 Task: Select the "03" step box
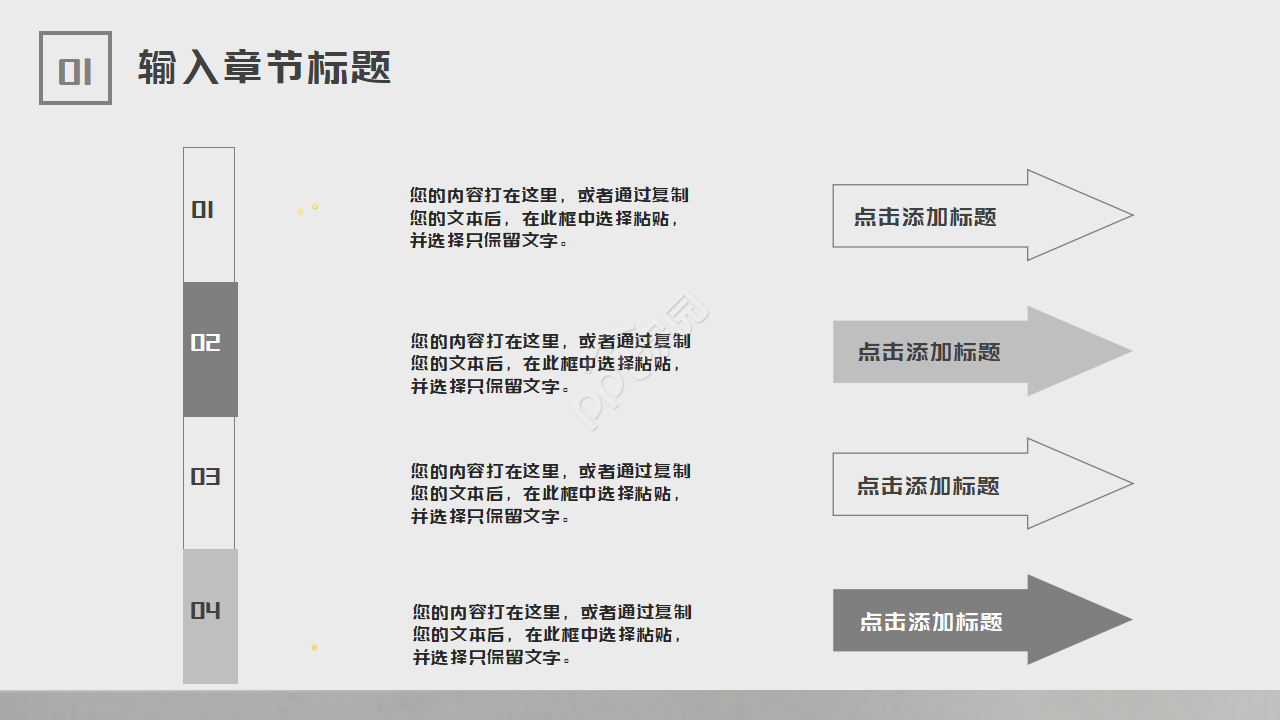pos(209,483)
